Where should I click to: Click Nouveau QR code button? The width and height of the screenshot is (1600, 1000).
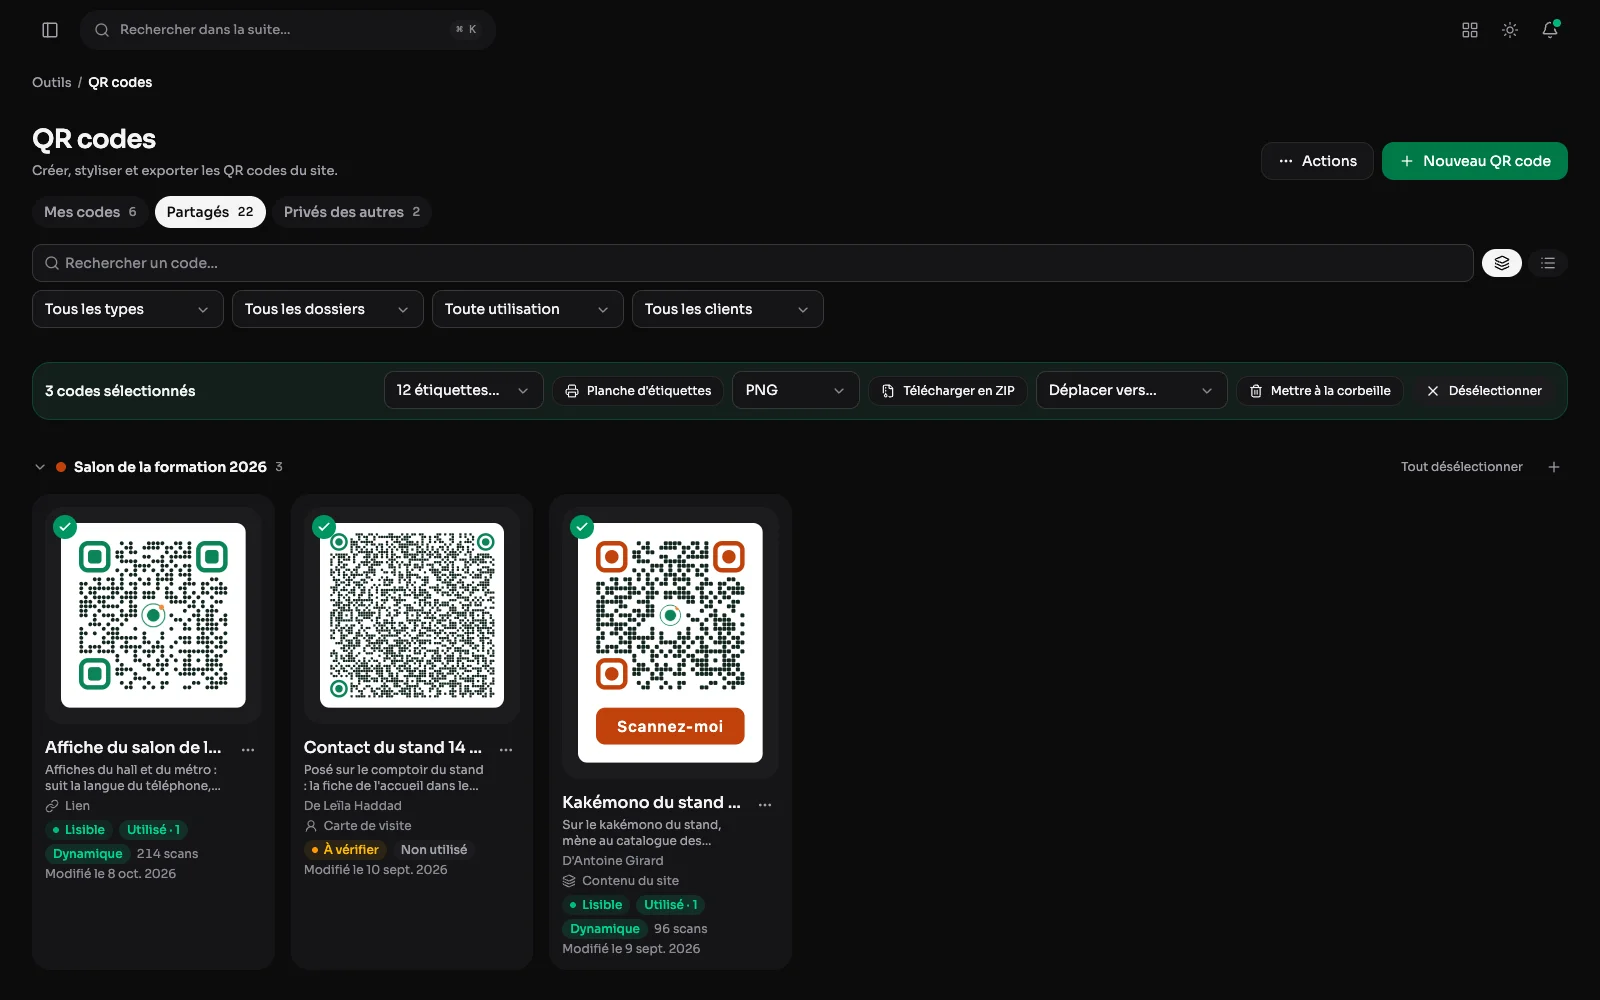[1475, 161]
